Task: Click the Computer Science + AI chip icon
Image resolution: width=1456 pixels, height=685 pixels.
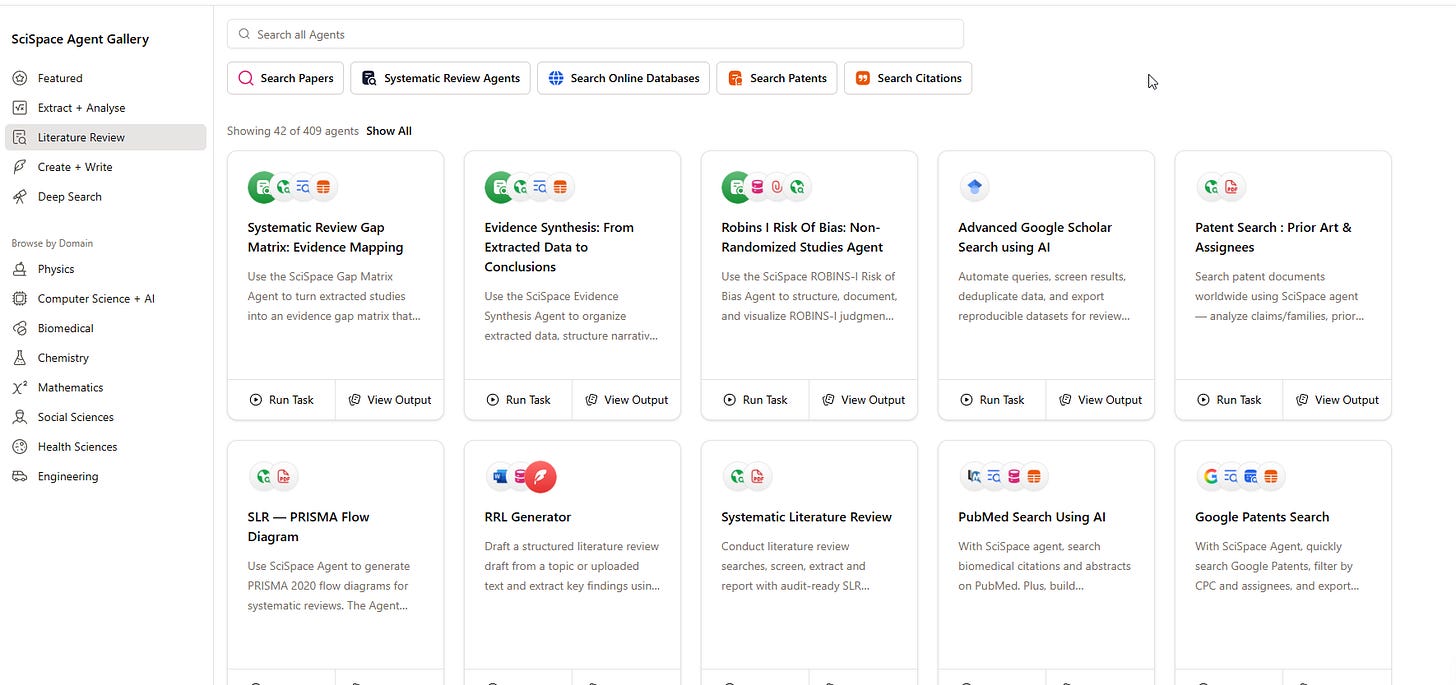Action: point(19,299)
